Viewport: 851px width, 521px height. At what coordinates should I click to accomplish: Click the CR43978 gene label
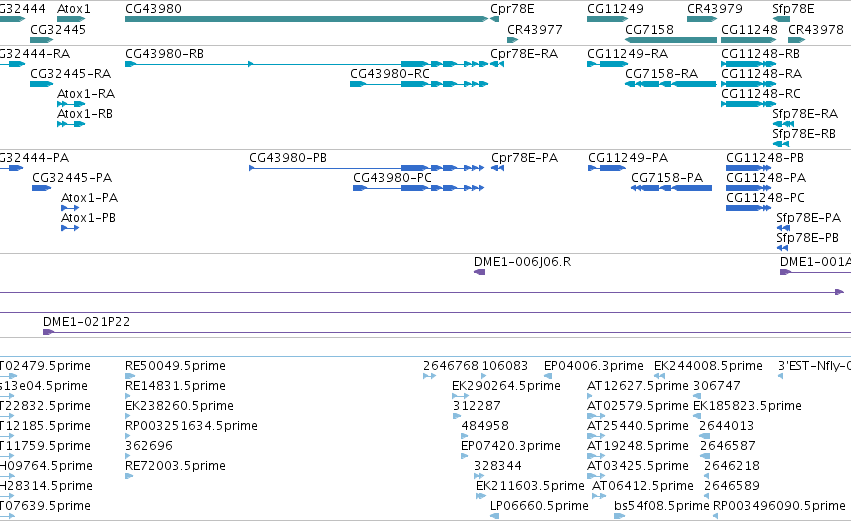pyautogui.click(x=816, y=30)
